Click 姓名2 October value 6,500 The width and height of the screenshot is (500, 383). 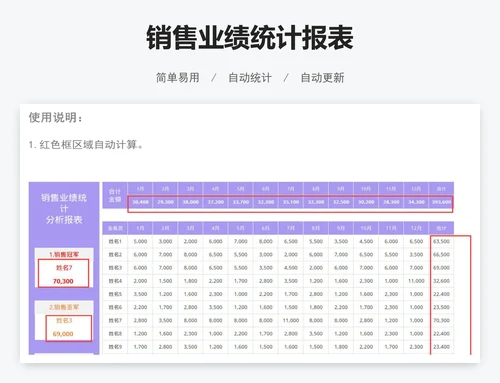366,255
